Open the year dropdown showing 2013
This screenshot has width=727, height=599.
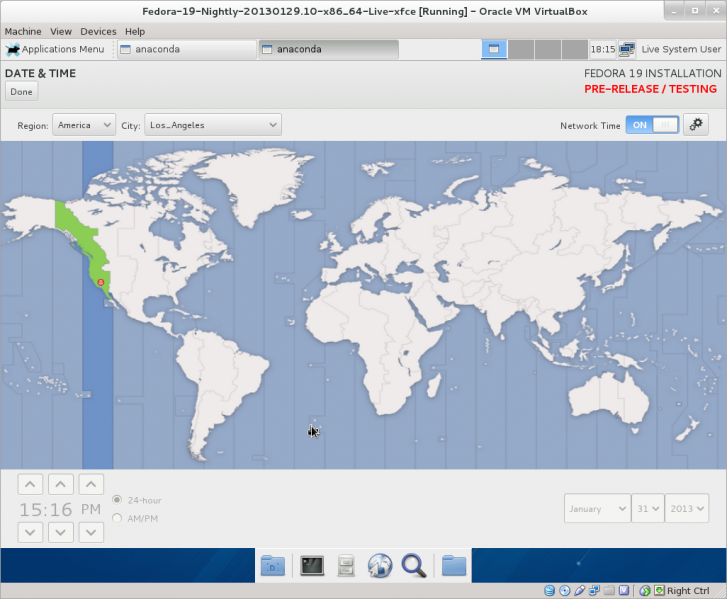(x=687, y=508)
